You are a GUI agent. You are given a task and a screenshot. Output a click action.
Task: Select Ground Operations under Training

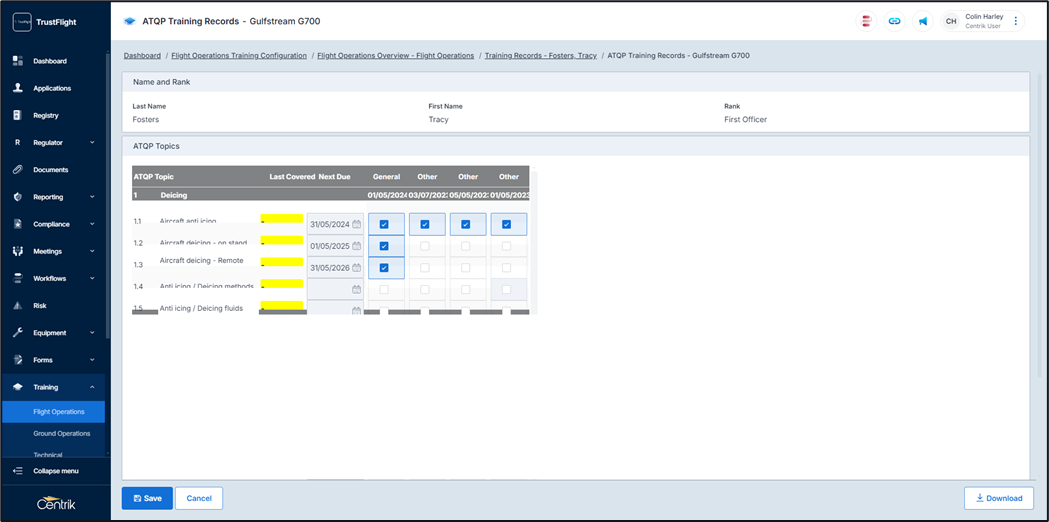pyautogui.click(x=61, y=434)
